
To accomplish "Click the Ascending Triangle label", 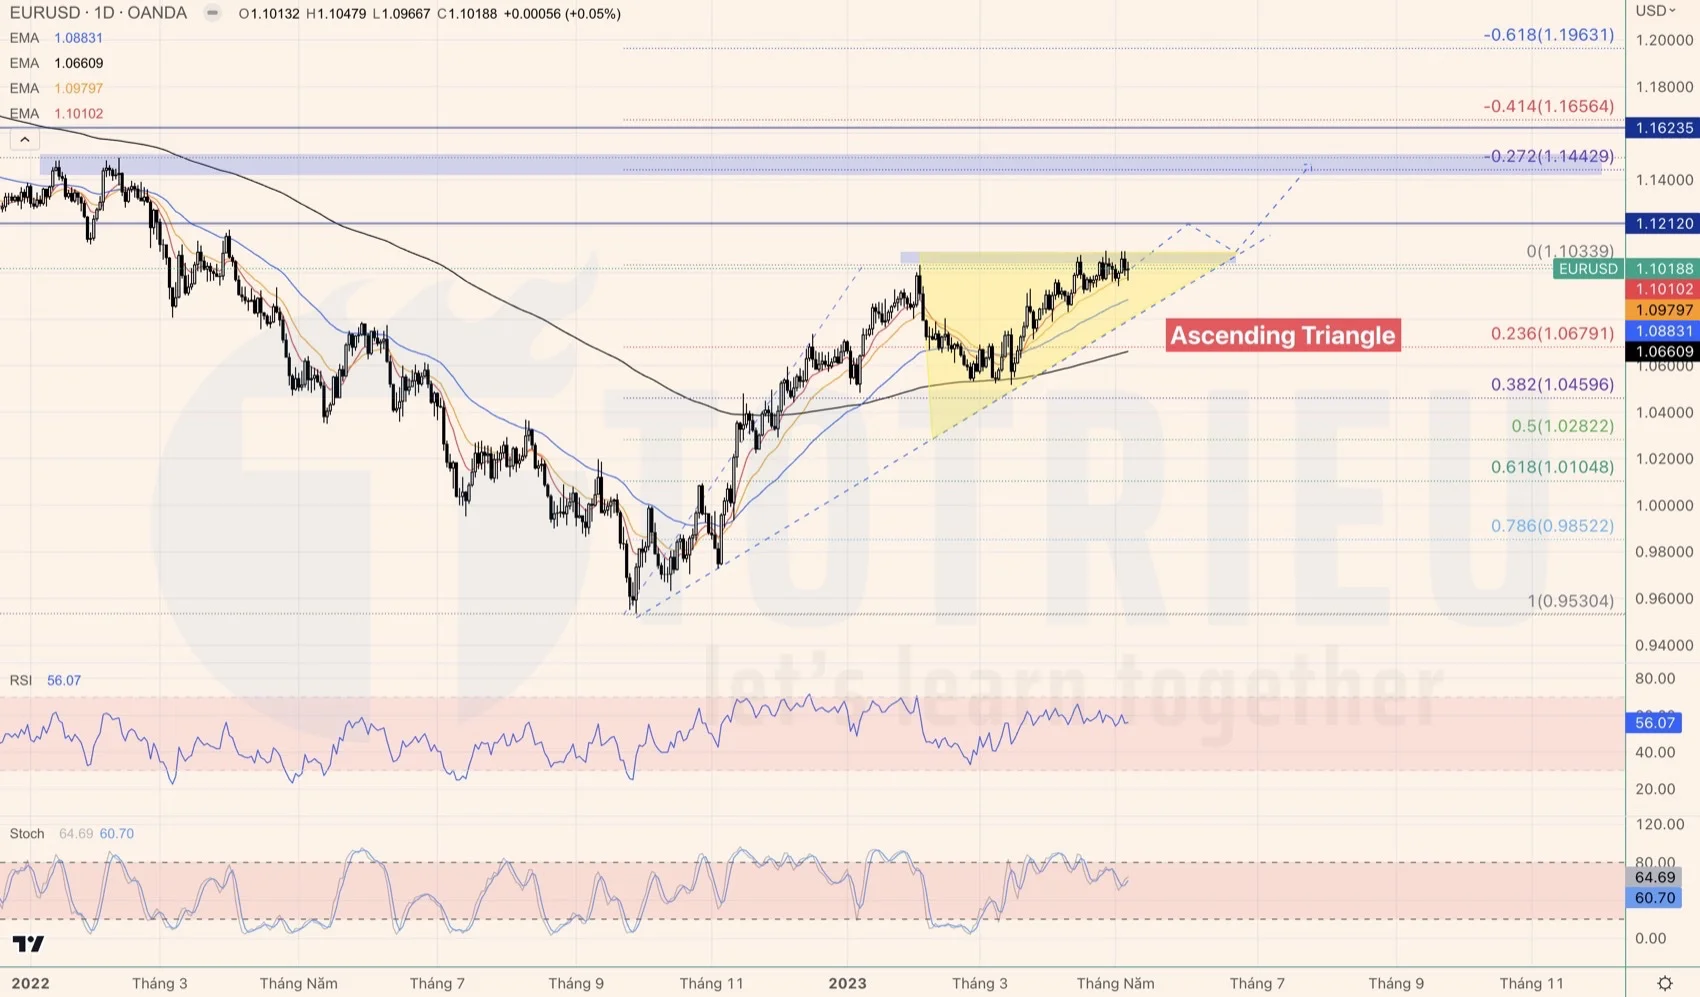I will [x=1282, y=335].
